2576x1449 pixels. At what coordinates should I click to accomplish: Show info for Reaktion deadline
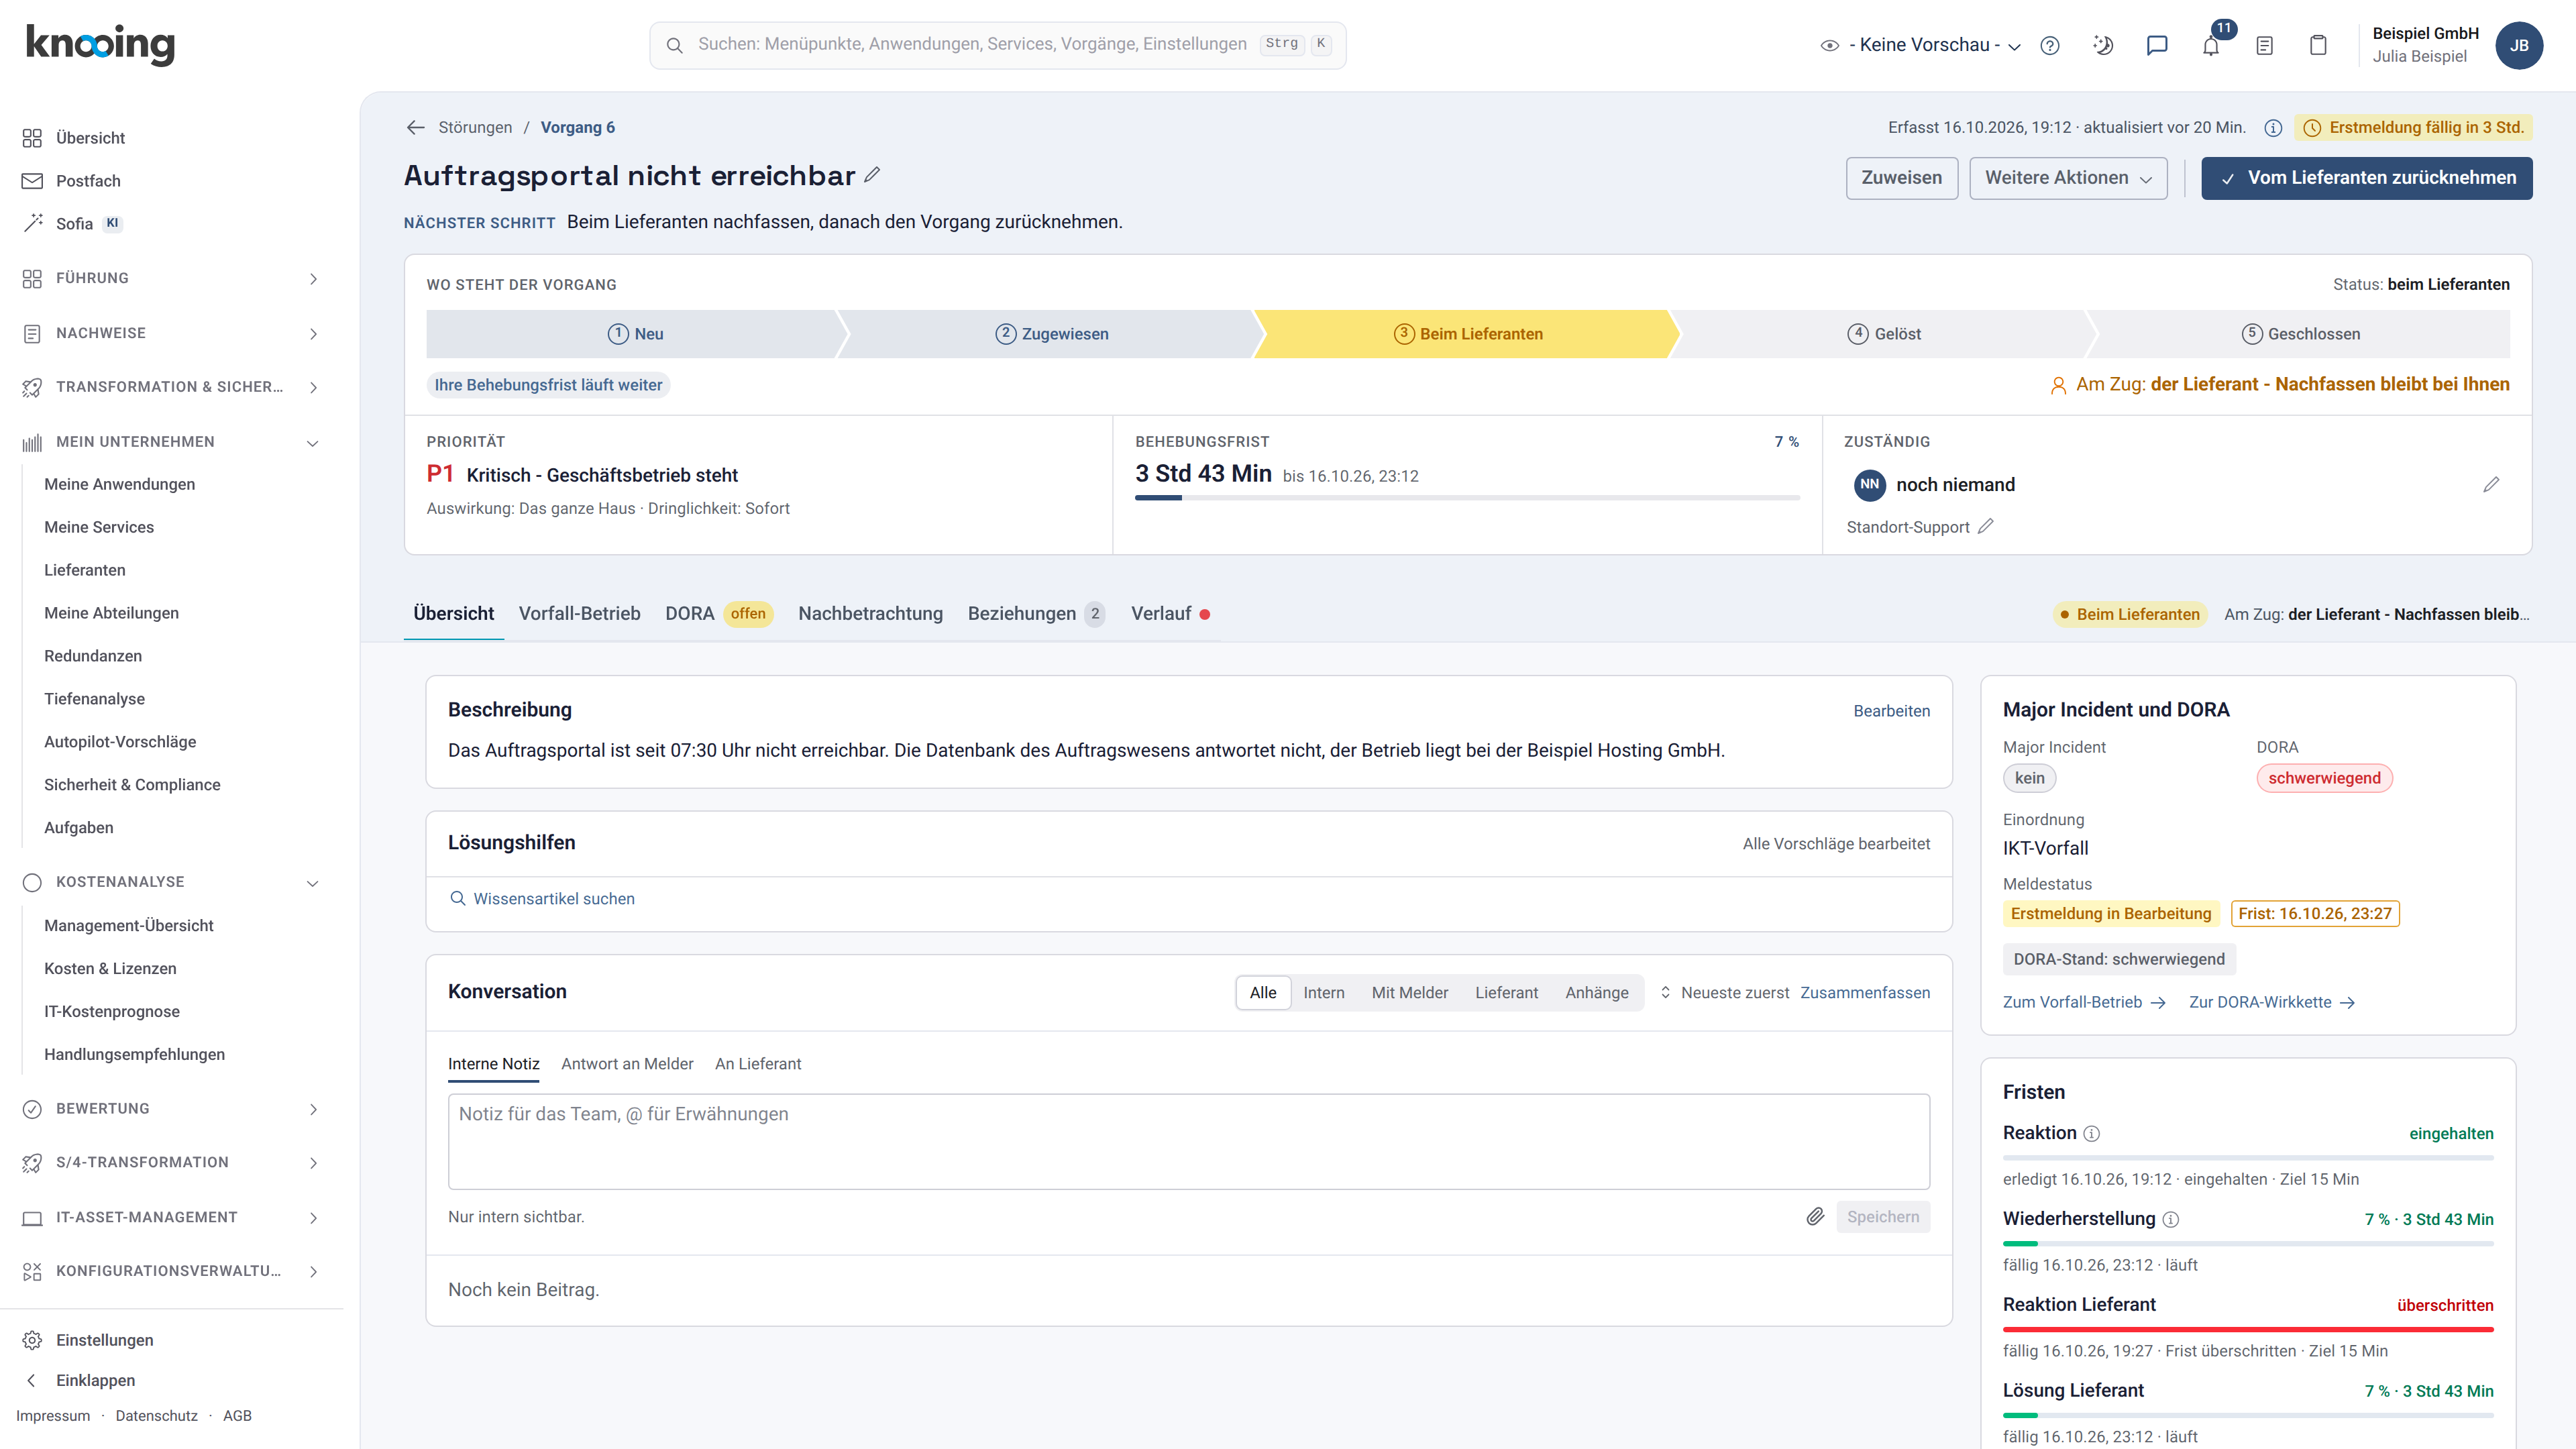pyautogui.click(x=2091, y=1133)
